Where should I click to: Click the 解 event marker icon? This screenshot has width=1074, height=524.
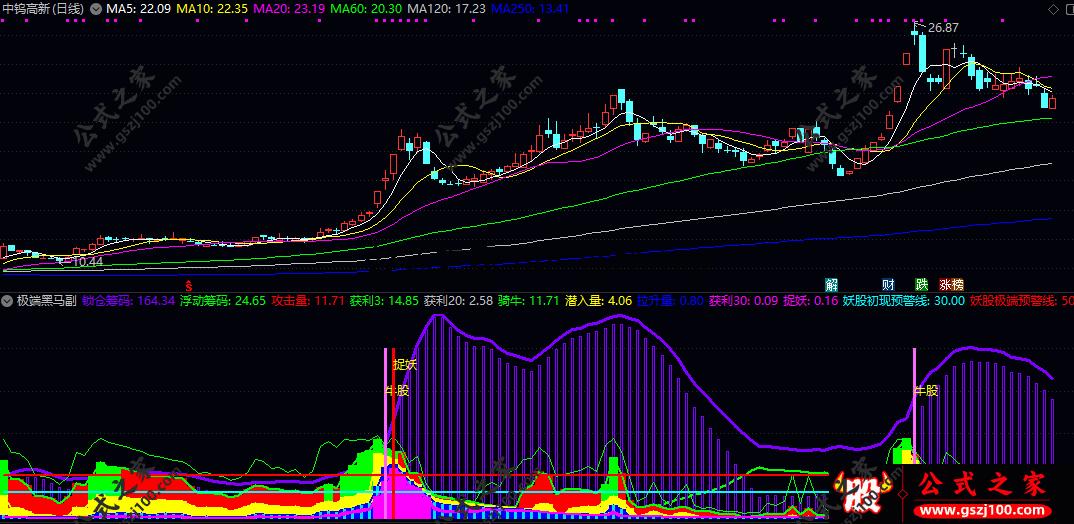click(x=832, y=284)
